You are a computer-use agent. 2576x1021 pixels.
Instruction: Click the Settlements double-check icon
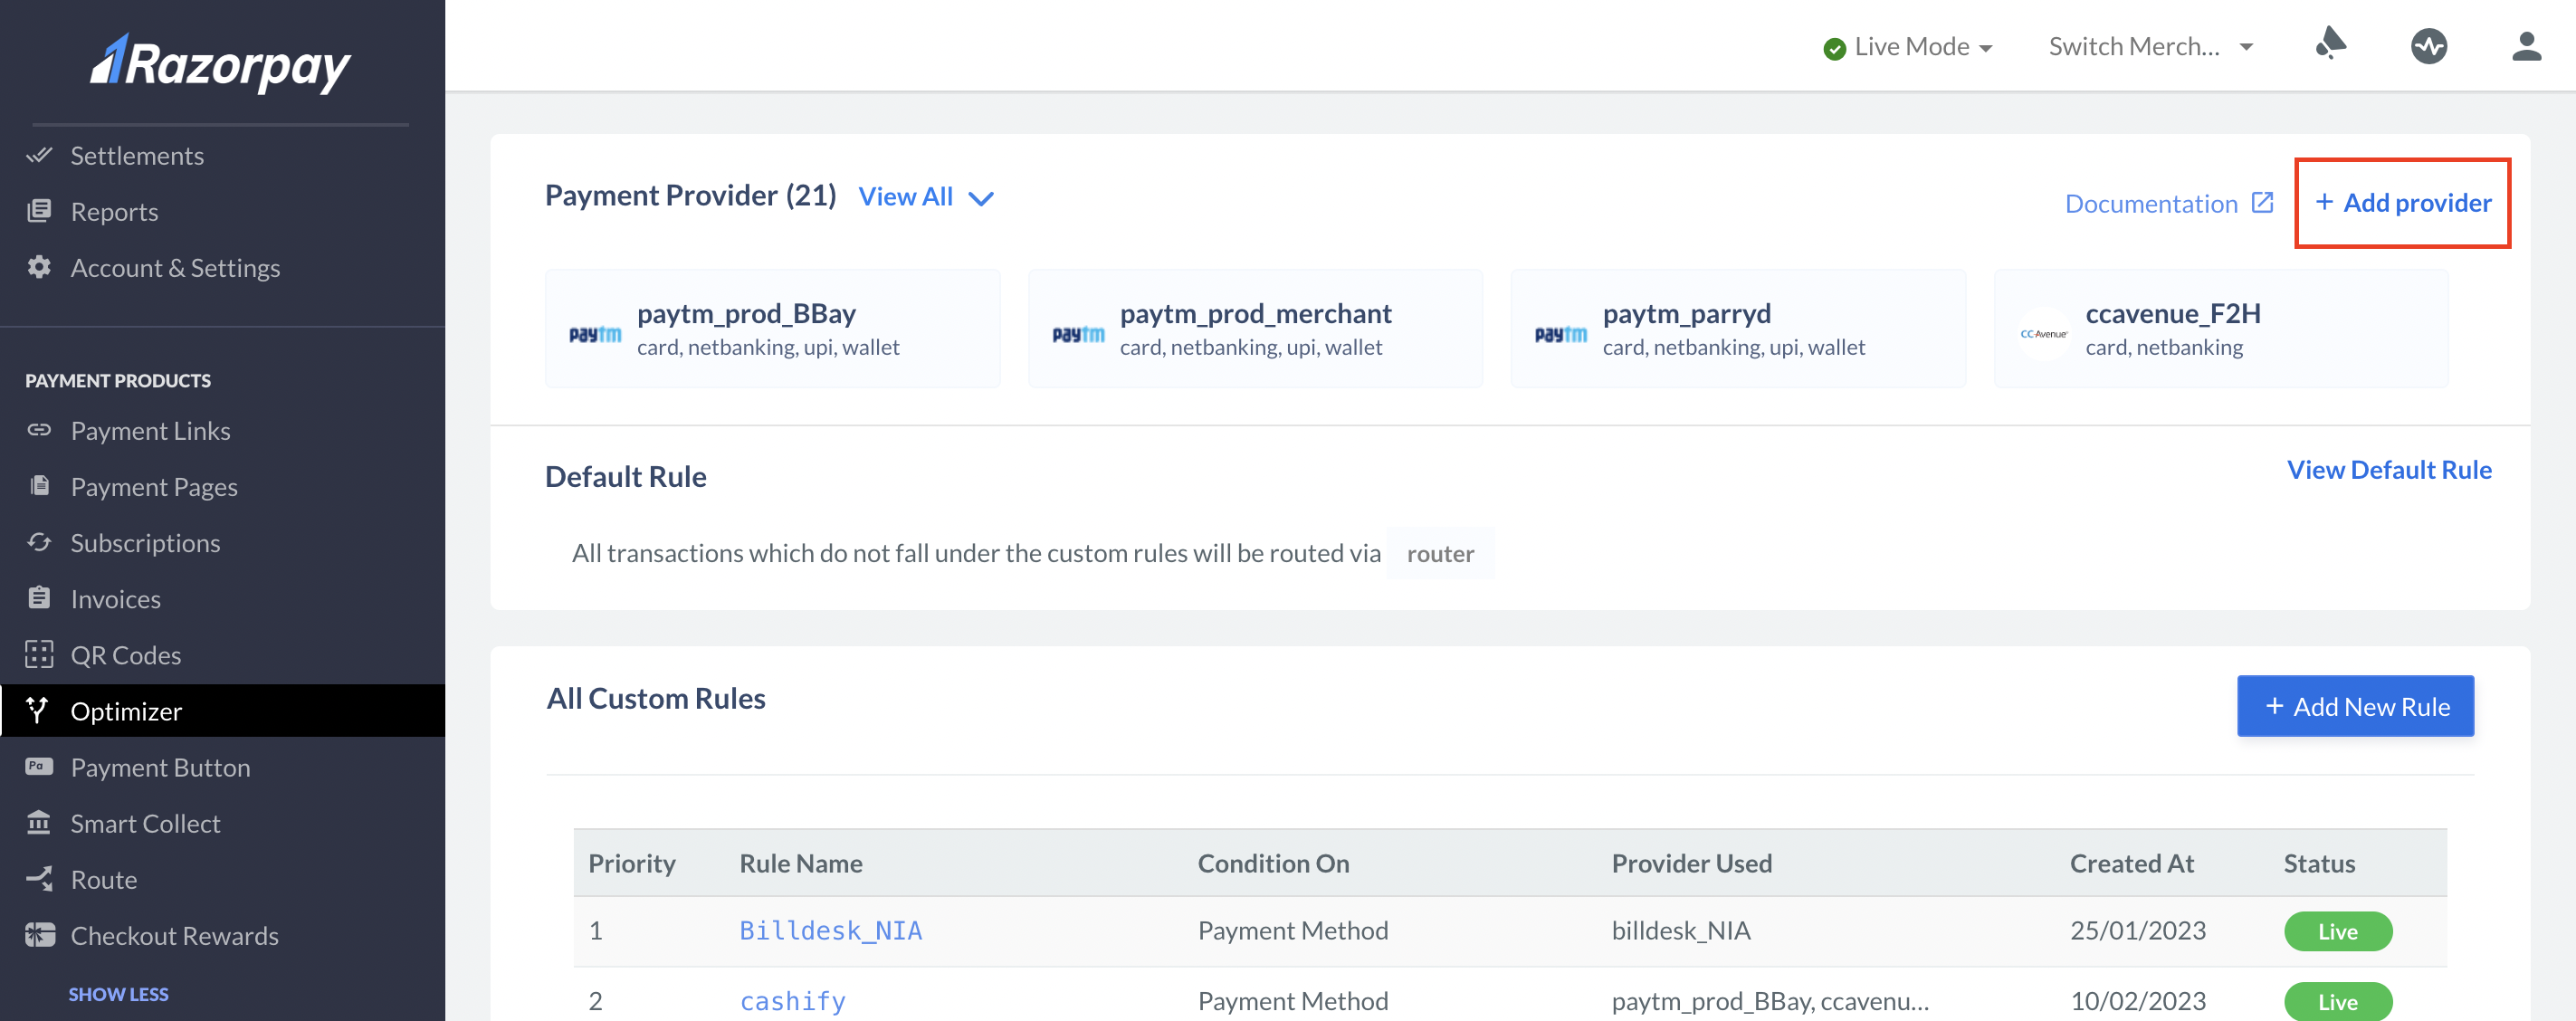pyautogui.click(x=39, y=155)
